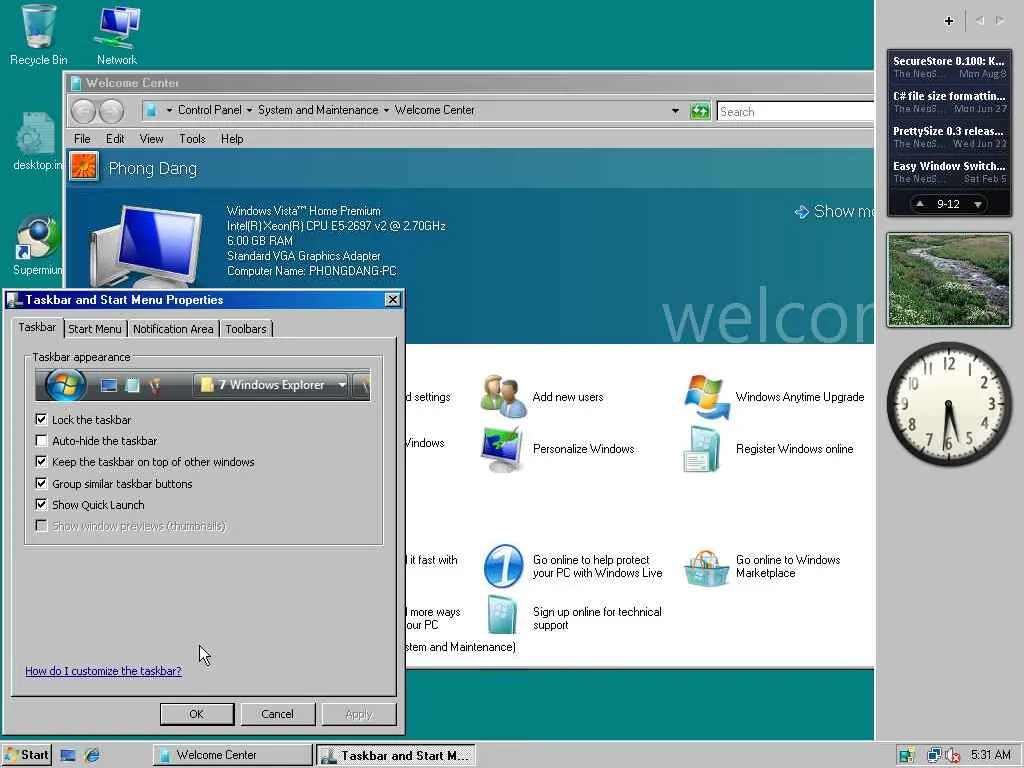Expand the System and Maintenance breadcrumb arrow

point(386,110)
